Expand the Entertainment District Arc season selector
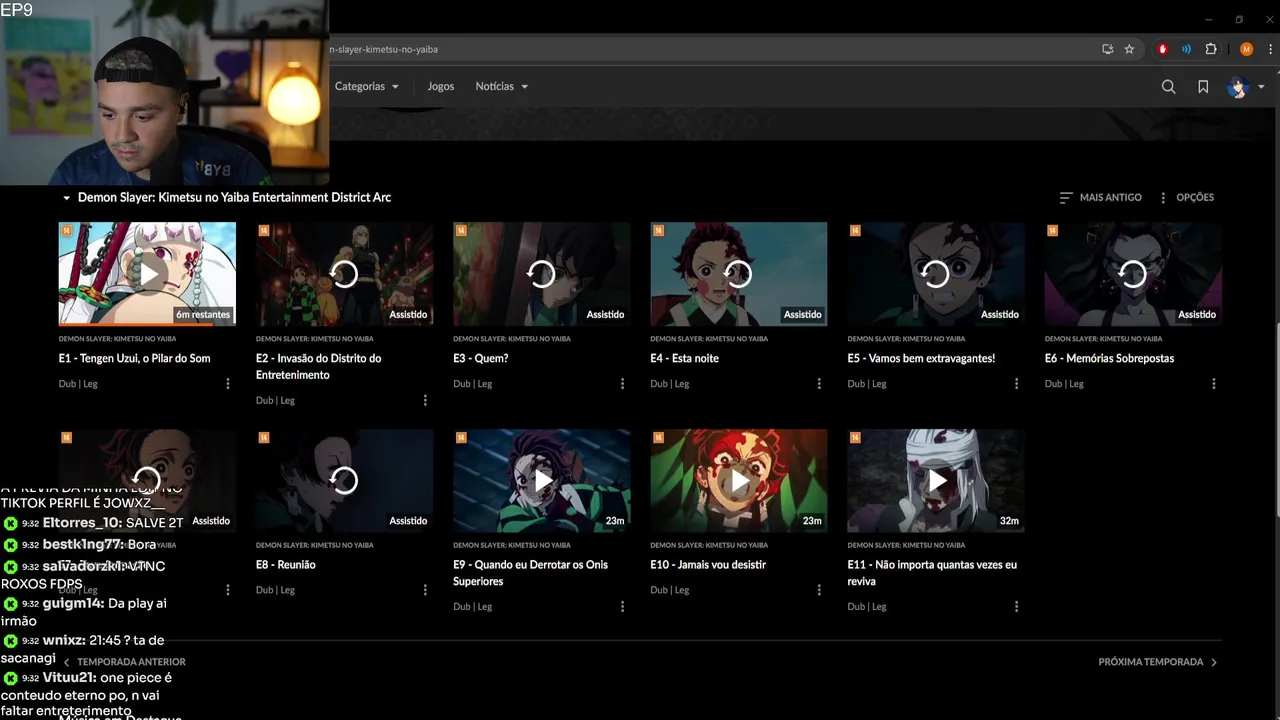 pyautogui.click(x=226, y=198)
